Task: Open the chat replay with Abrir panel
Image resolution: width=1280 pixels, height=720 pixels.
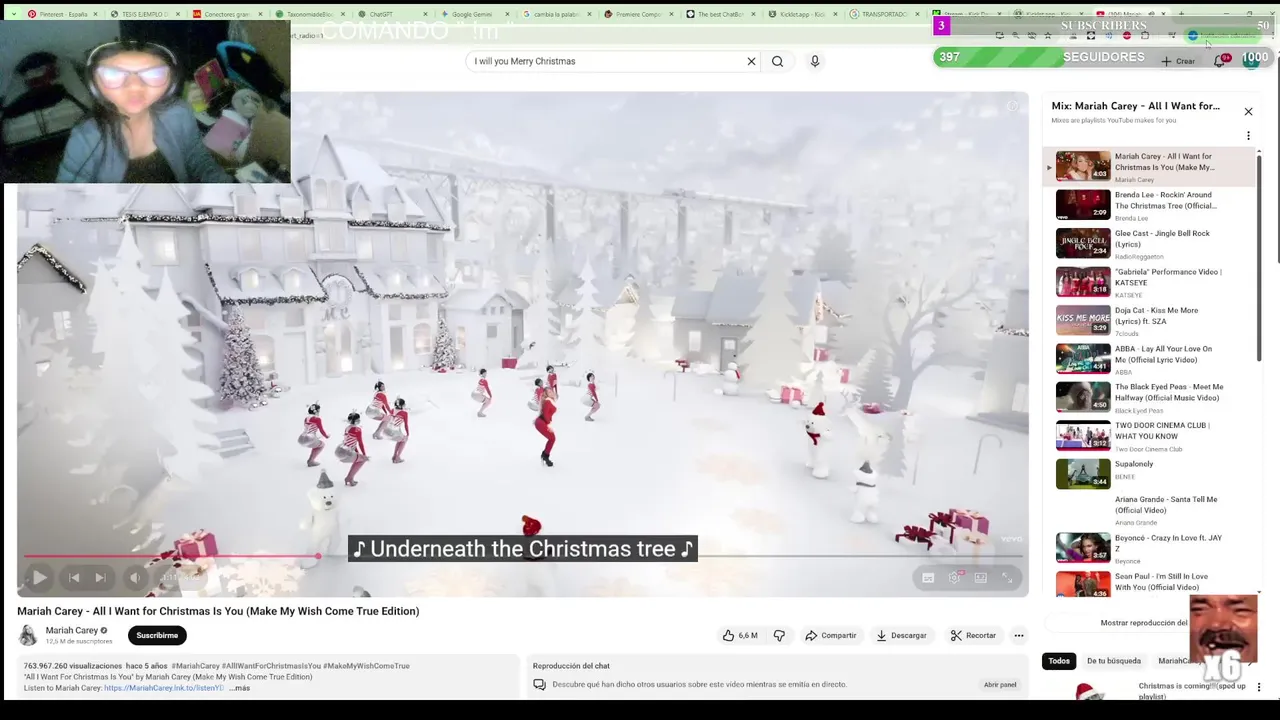Action: point(1000,685)
